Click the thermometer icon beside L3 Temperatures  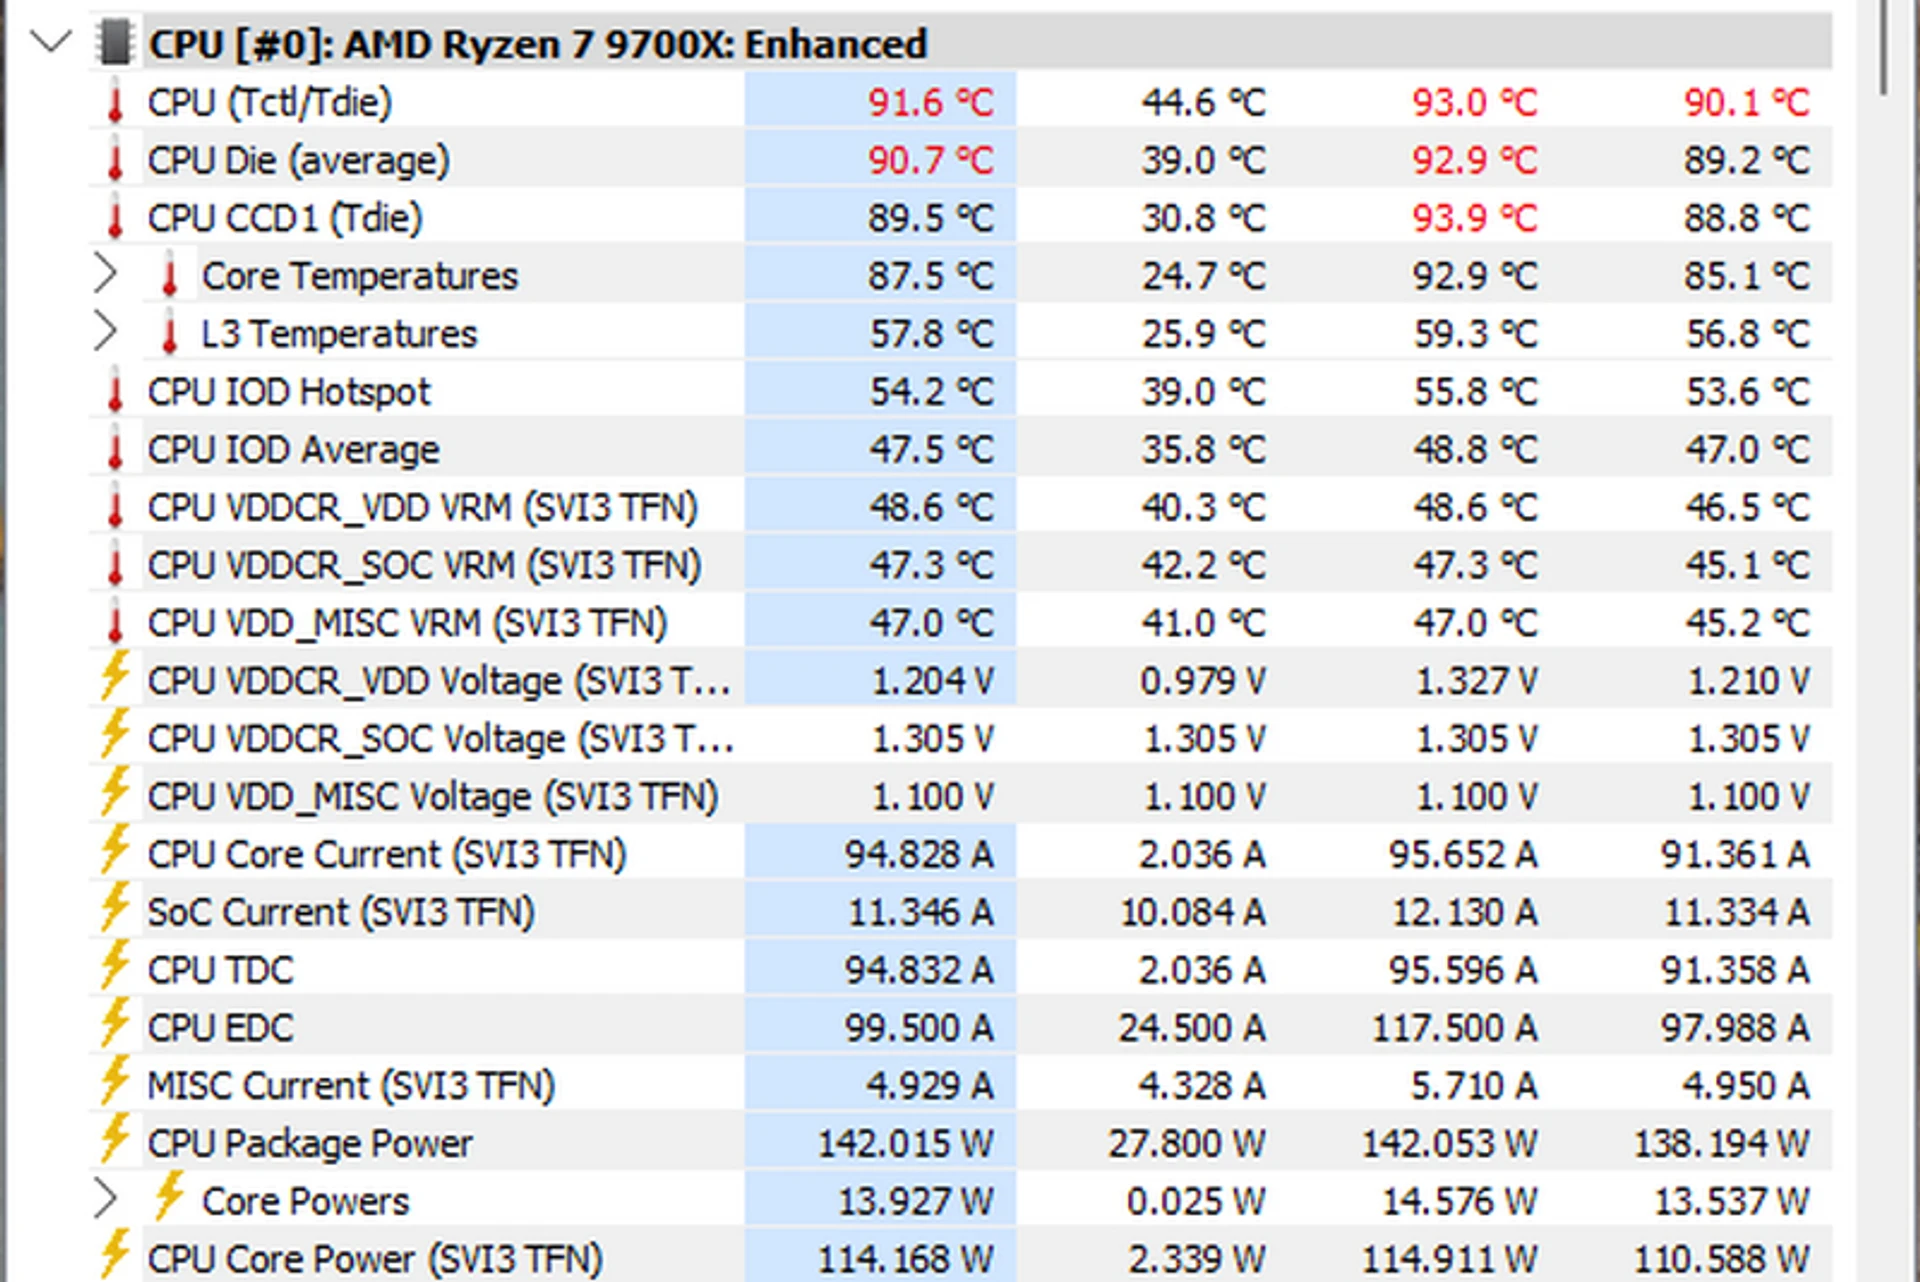point(169,334)
